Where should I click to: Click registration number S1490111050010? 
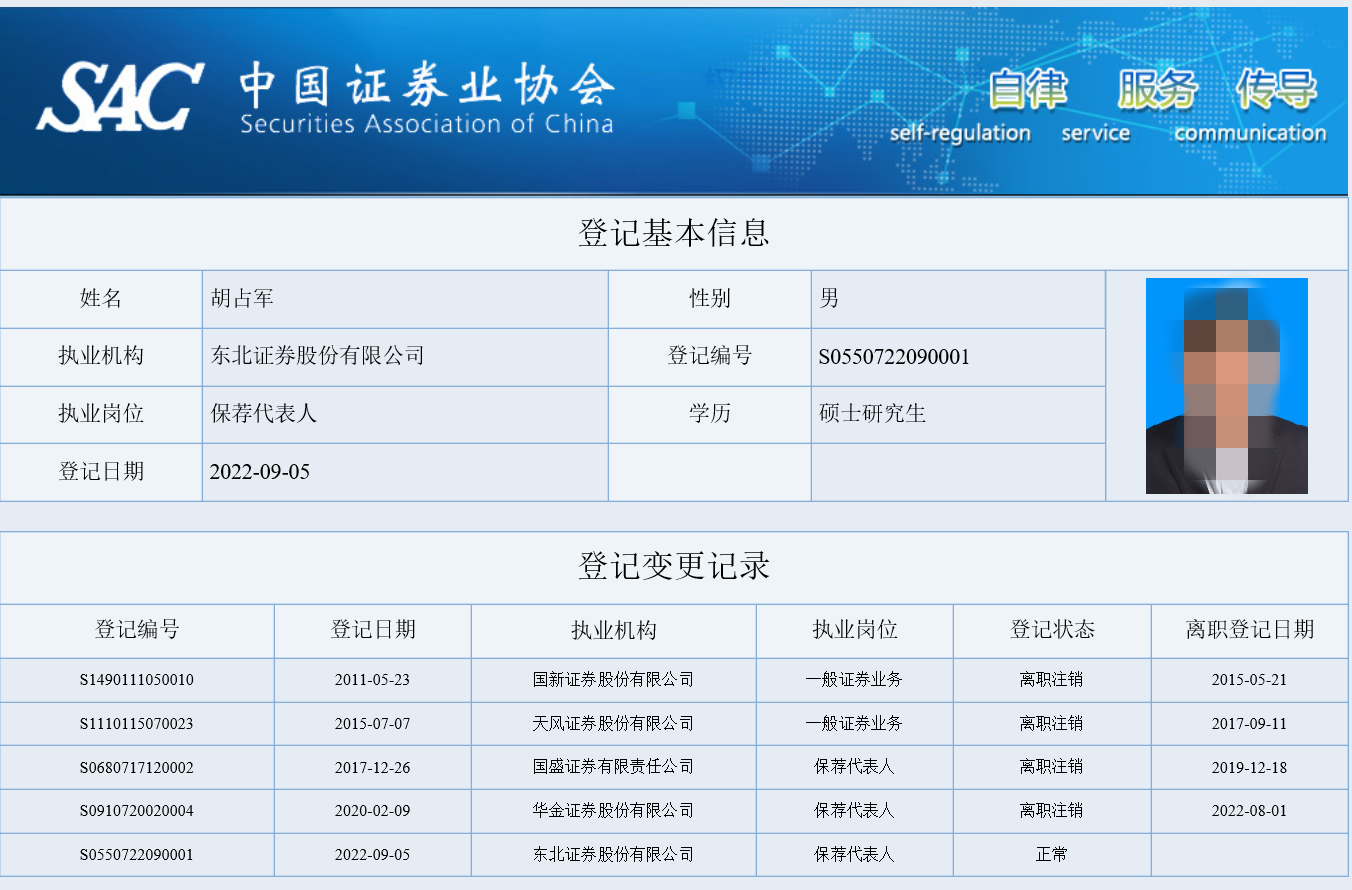click(137, 680)
